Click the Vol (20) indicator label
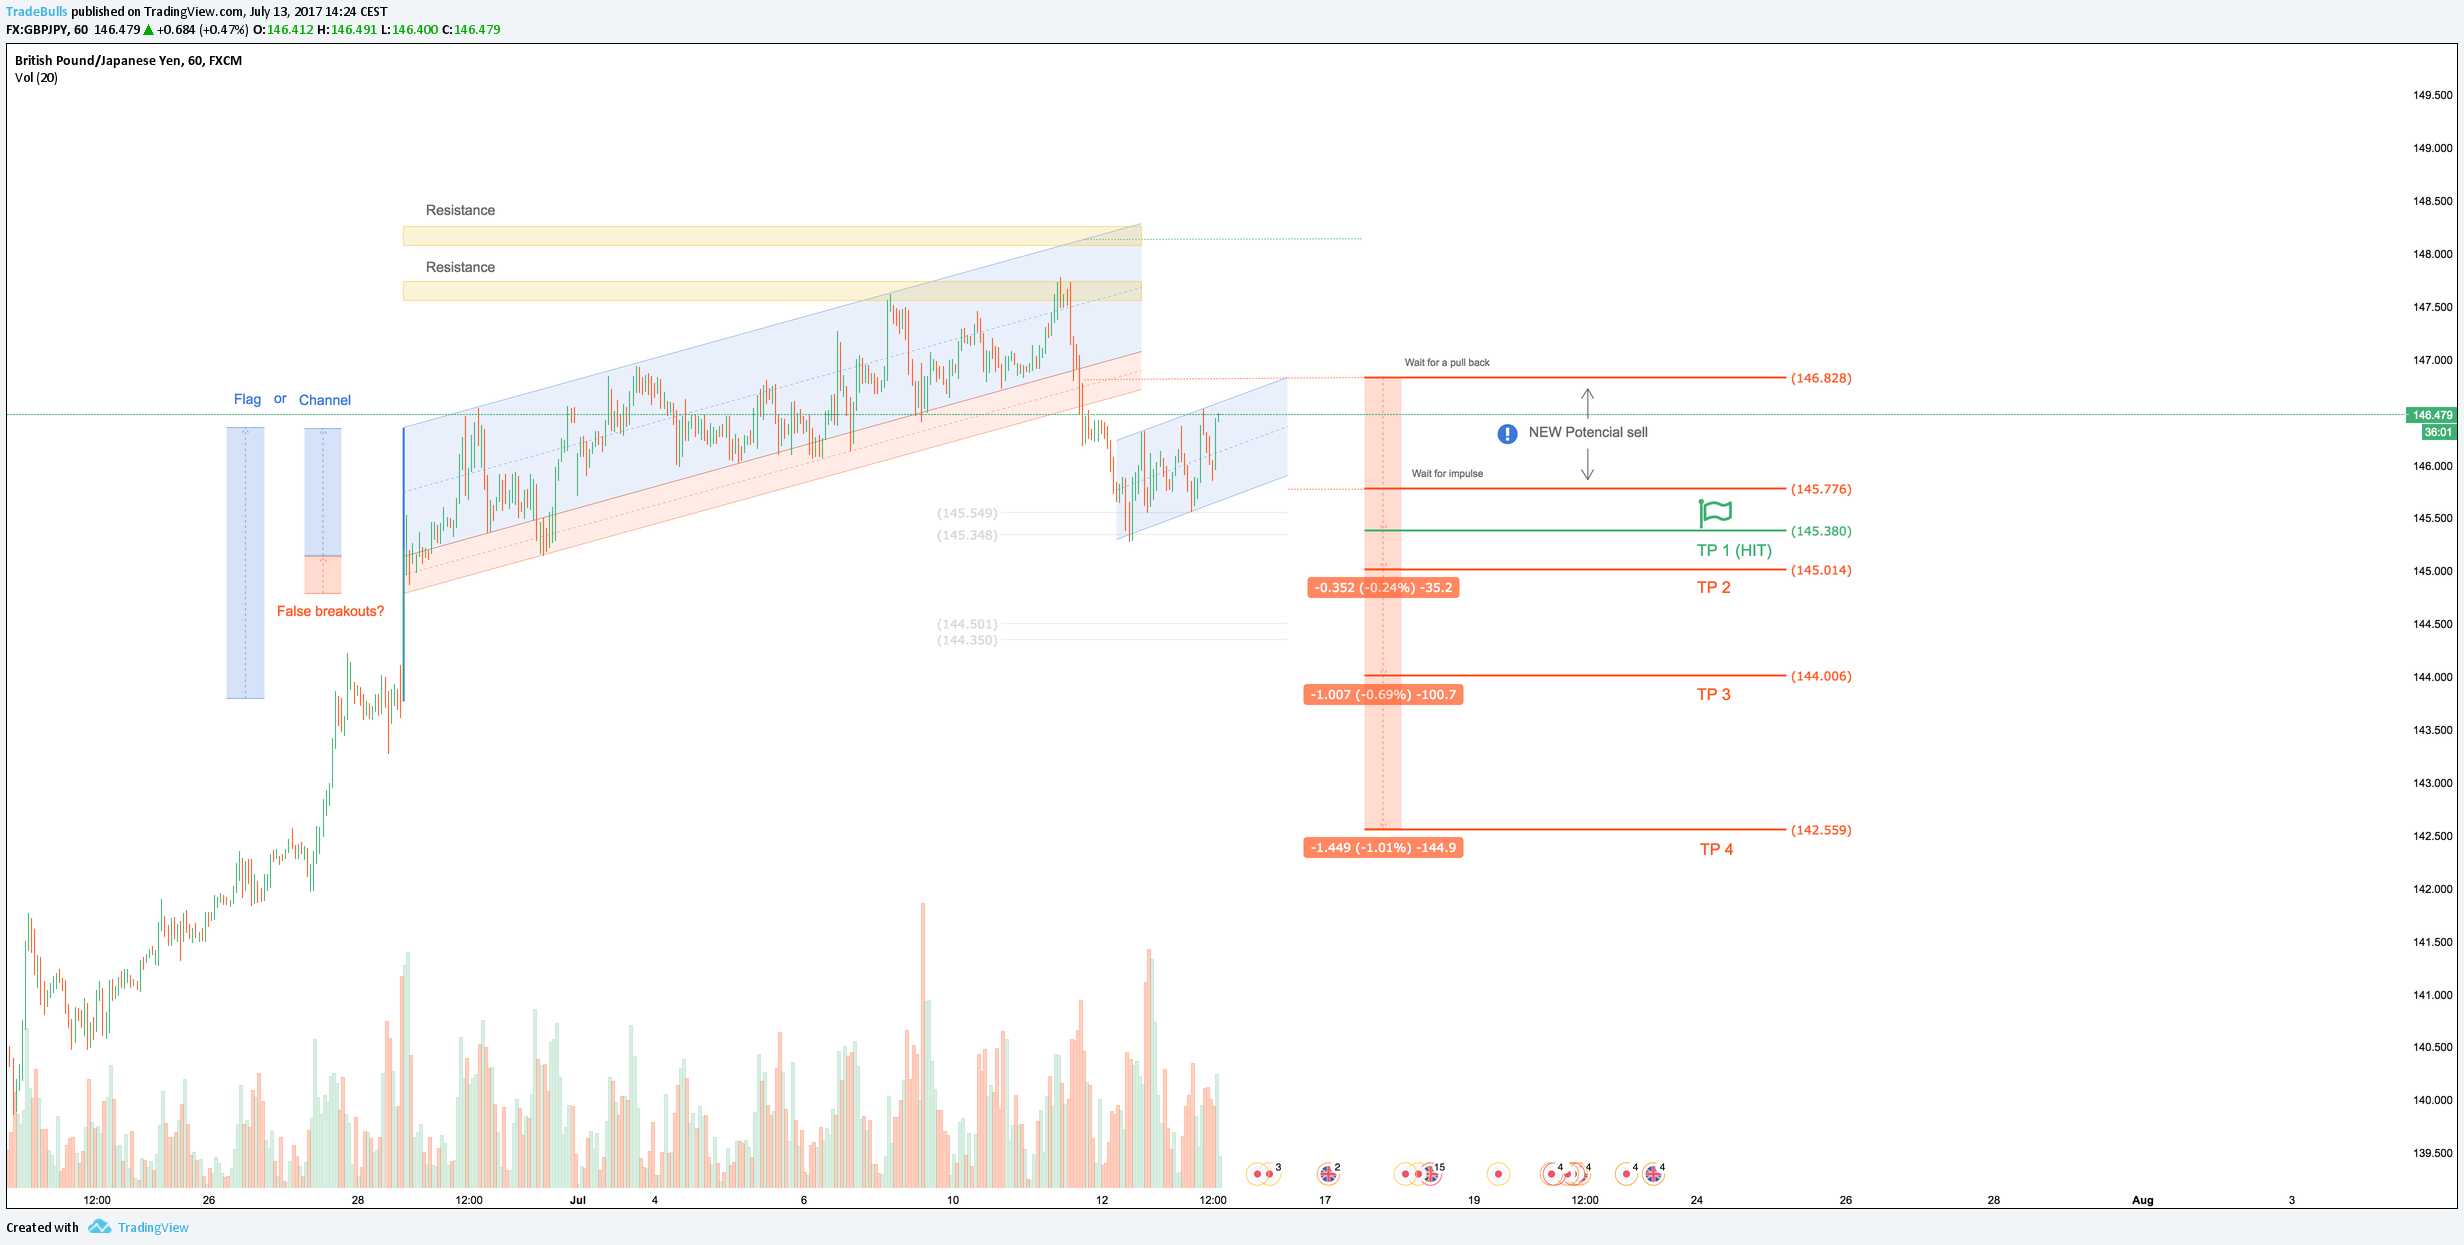2464x1245 pixels. pyautogui.click(x=36, y=78)
